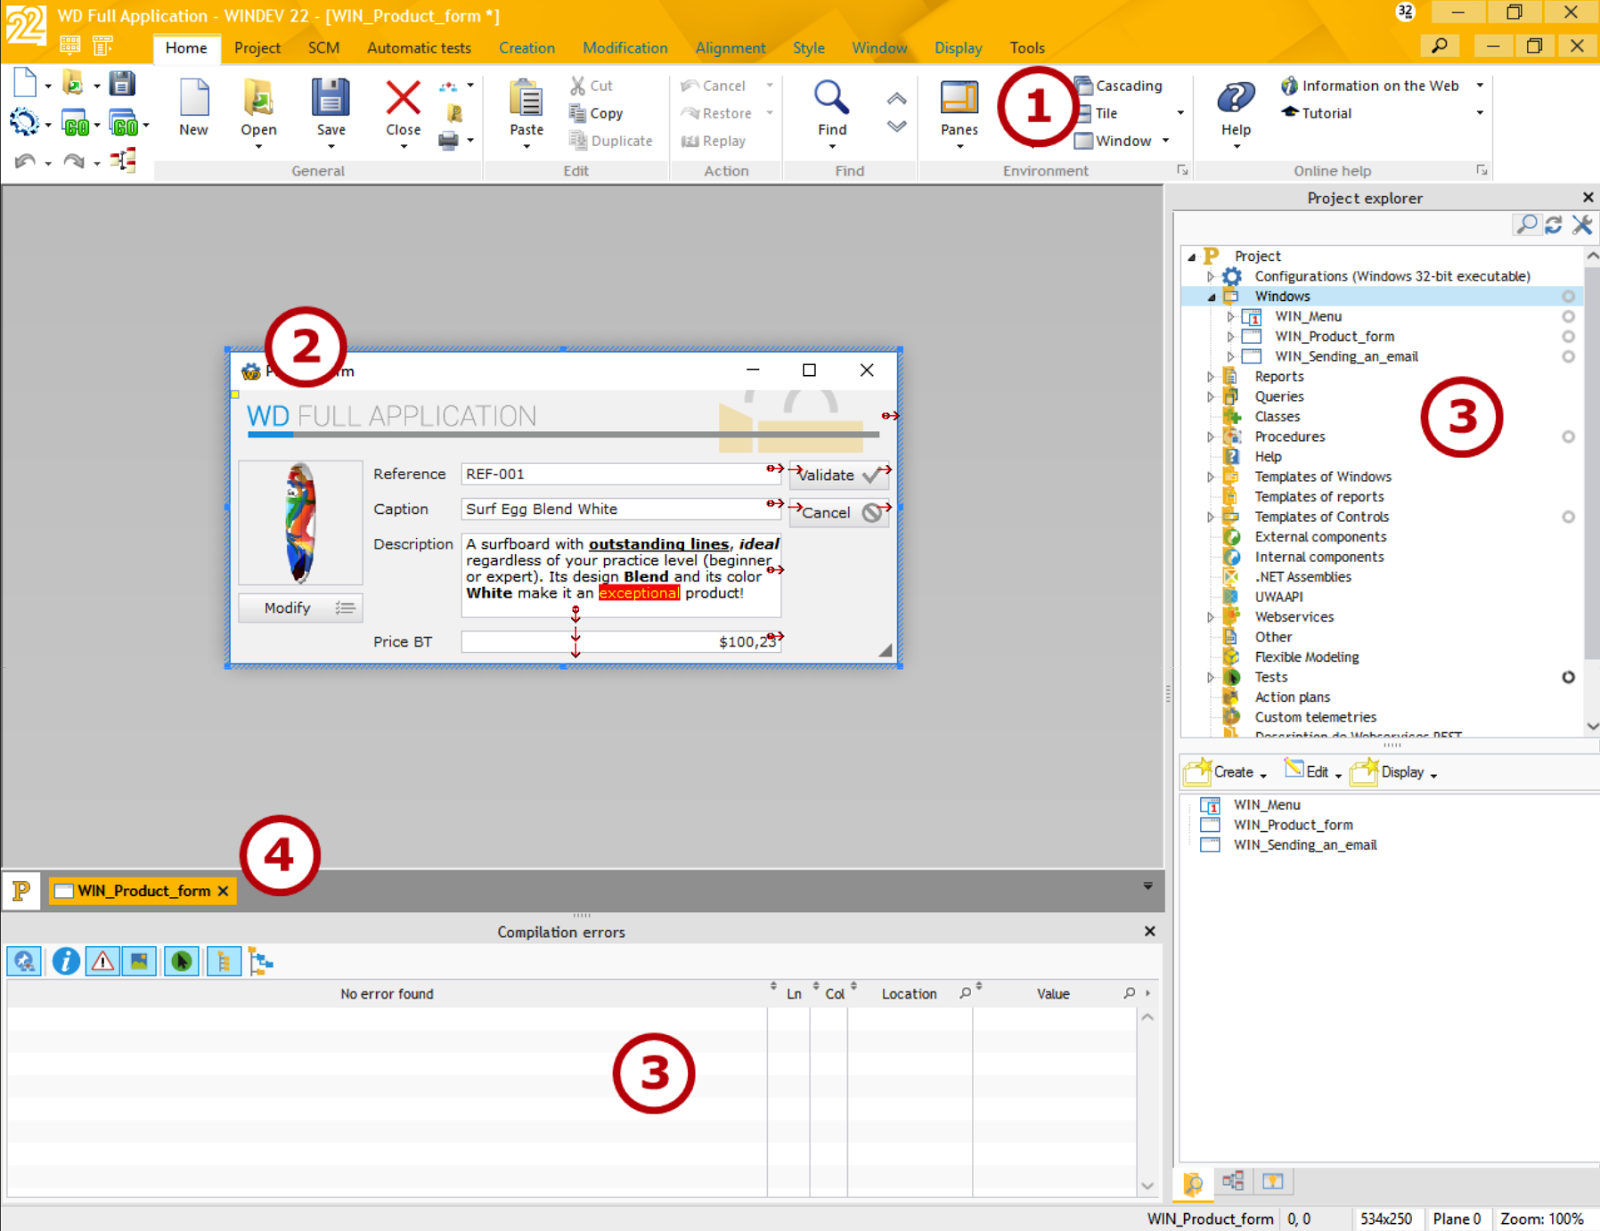
Task: Open the document list arrow at the tab bar's right end
Action: (x=1148, y=886)
